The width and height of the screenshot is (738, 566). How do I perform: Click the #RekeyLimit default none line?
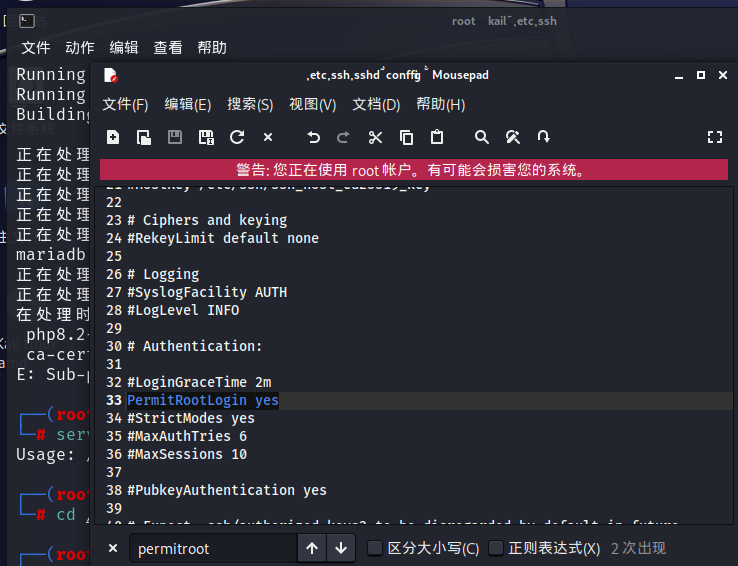[223, 238]
